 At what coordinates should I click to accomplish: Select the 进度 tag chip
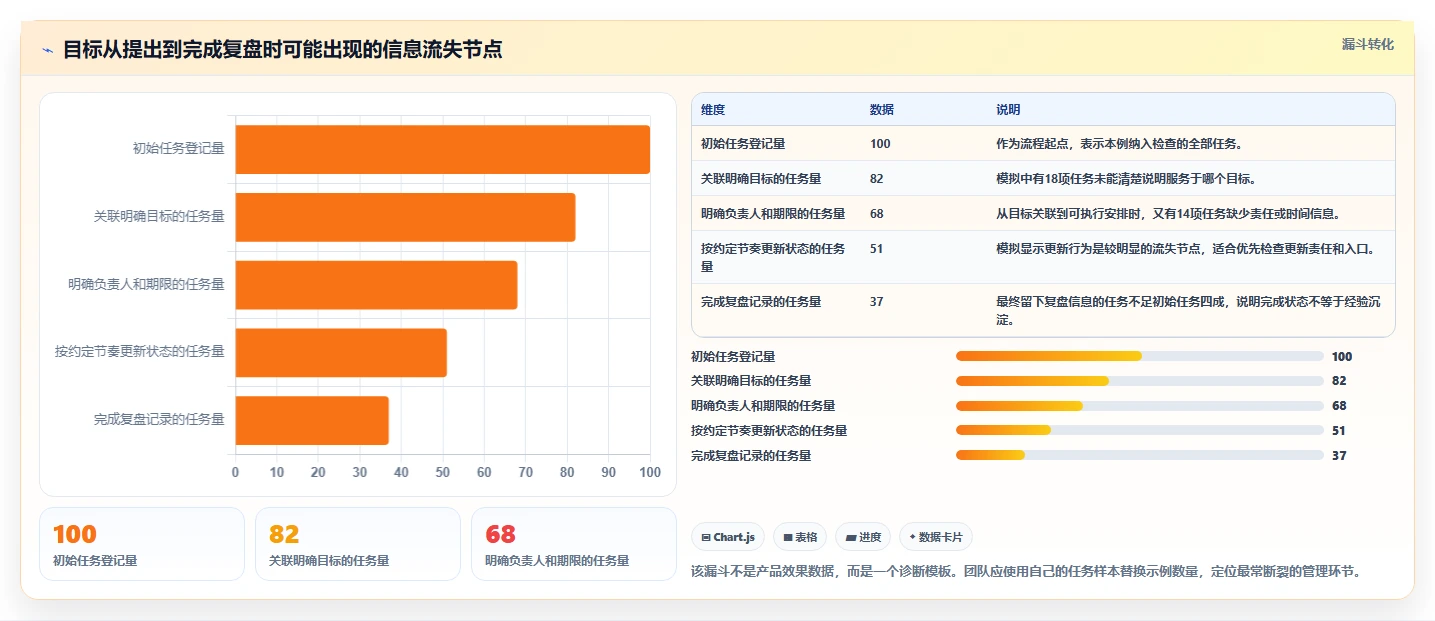pyautogui.click(x=863, y=537)
